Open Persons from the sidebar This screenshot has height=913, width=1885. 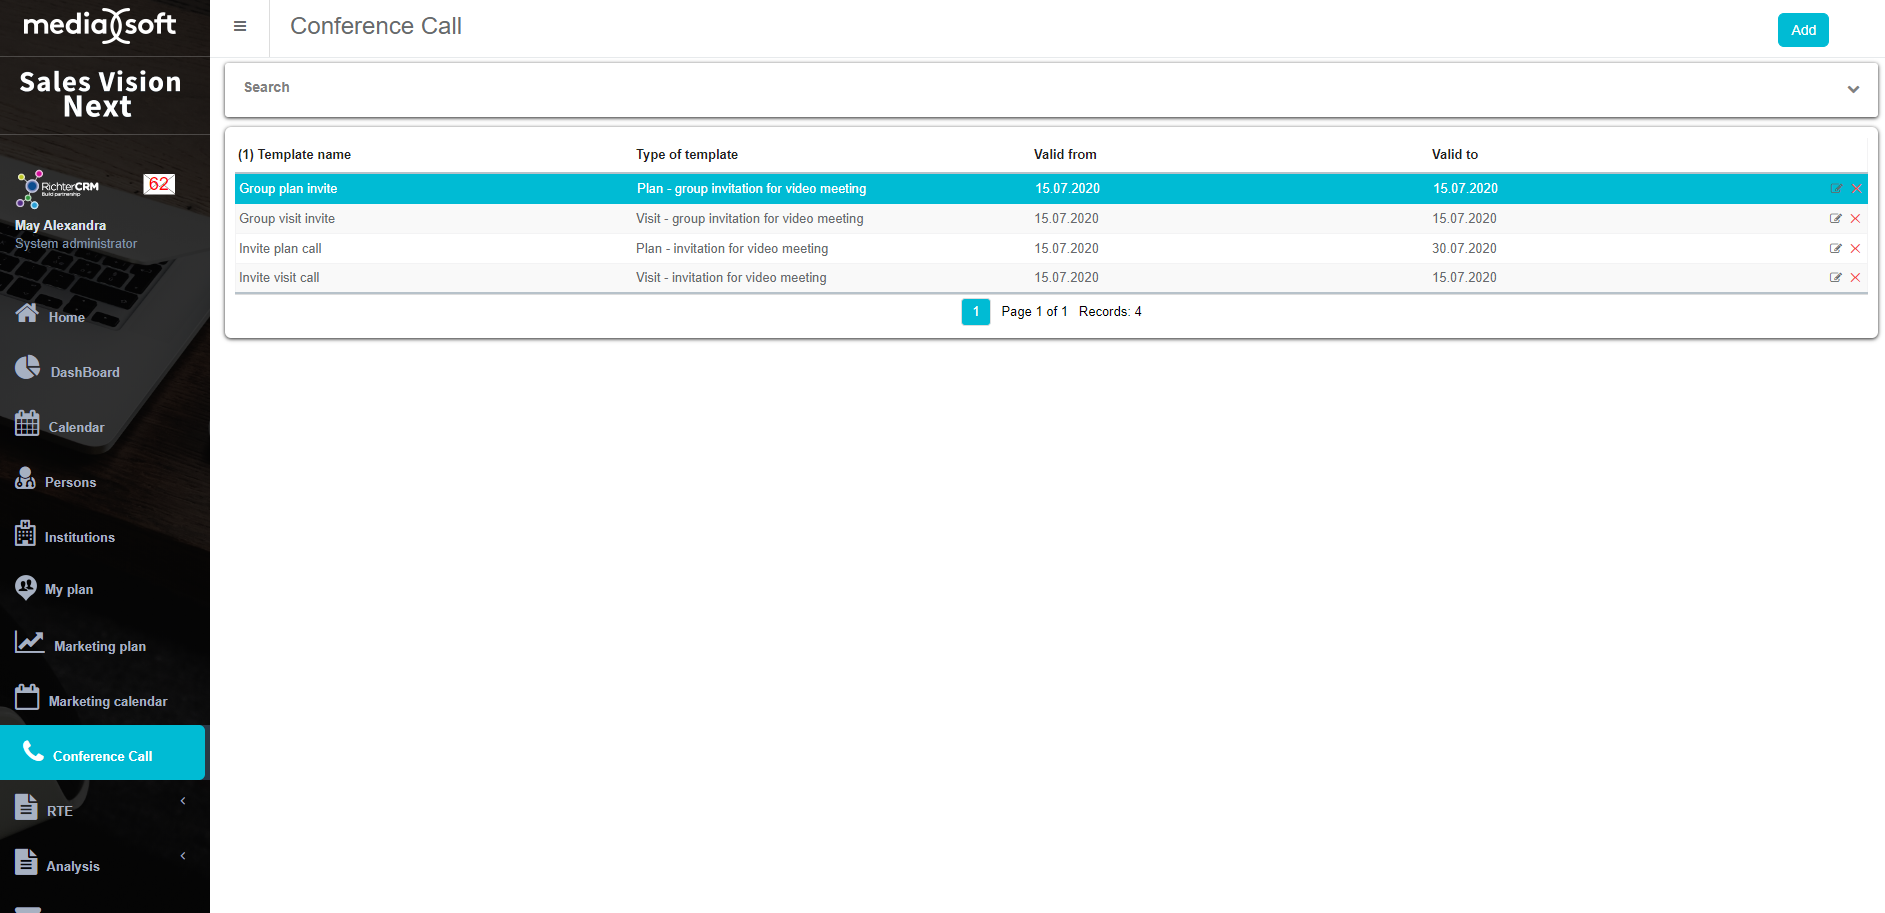69,482
